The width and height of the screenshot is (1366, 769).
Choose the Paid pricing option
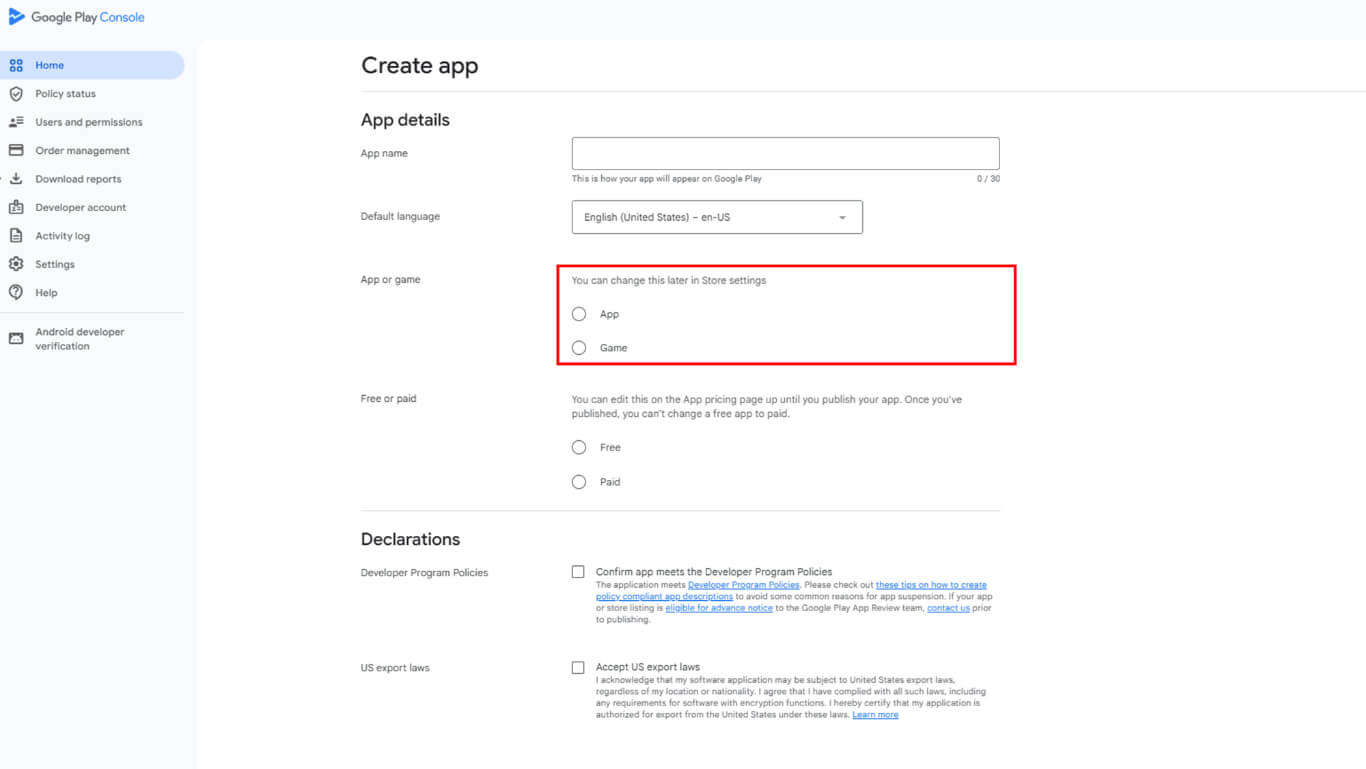pyautogui.click(x=579, y=482)
